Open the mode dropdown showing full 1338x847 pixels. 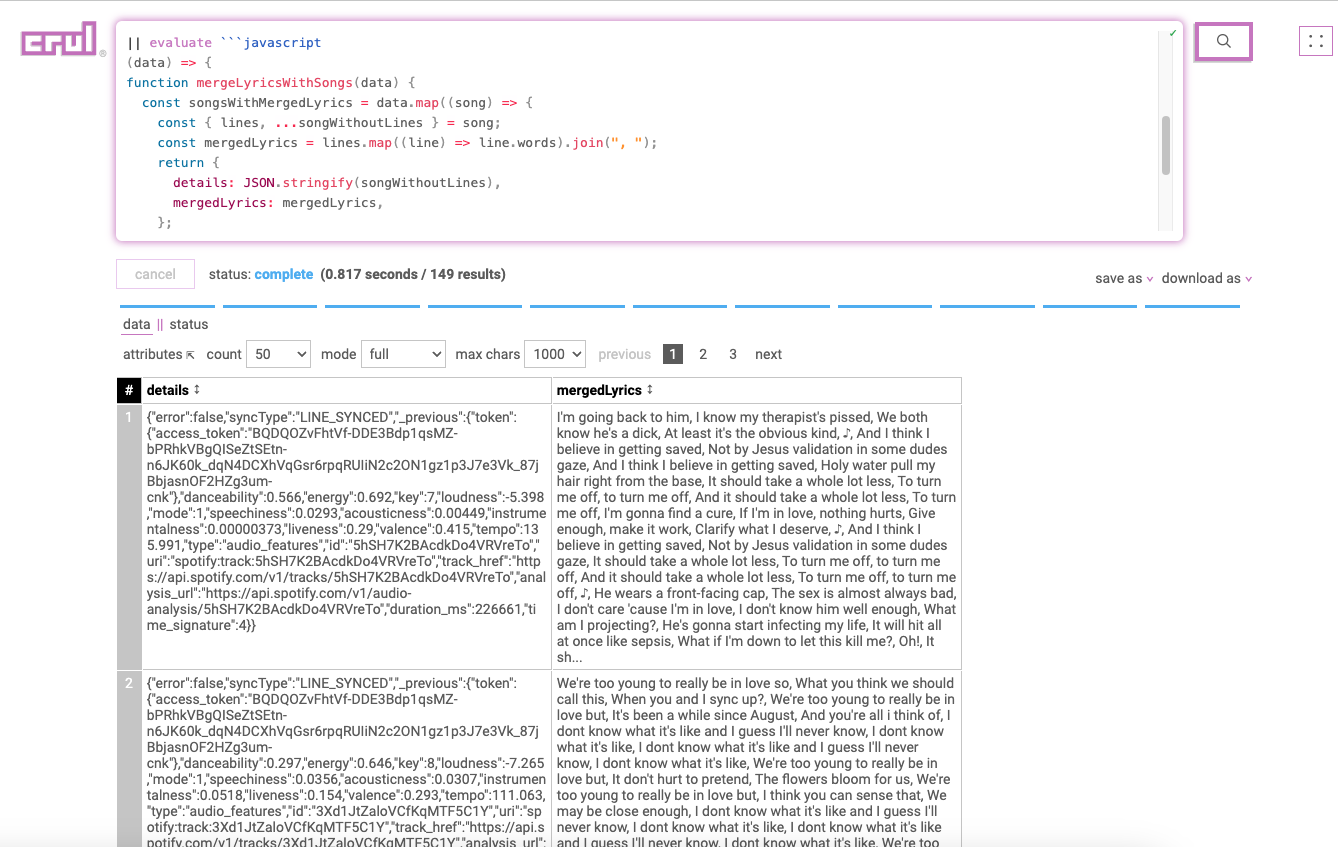[x=403, y=354]
